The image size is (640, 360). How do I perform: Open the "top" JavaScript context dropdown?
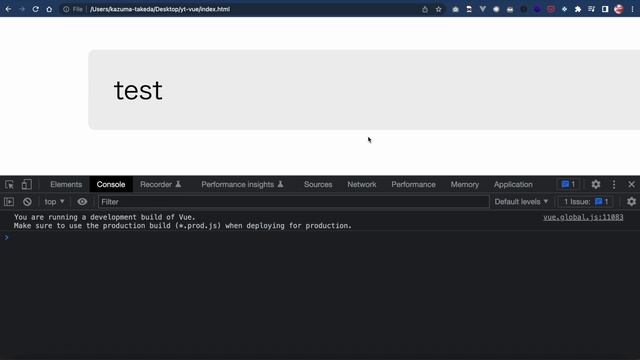(54, 202)
